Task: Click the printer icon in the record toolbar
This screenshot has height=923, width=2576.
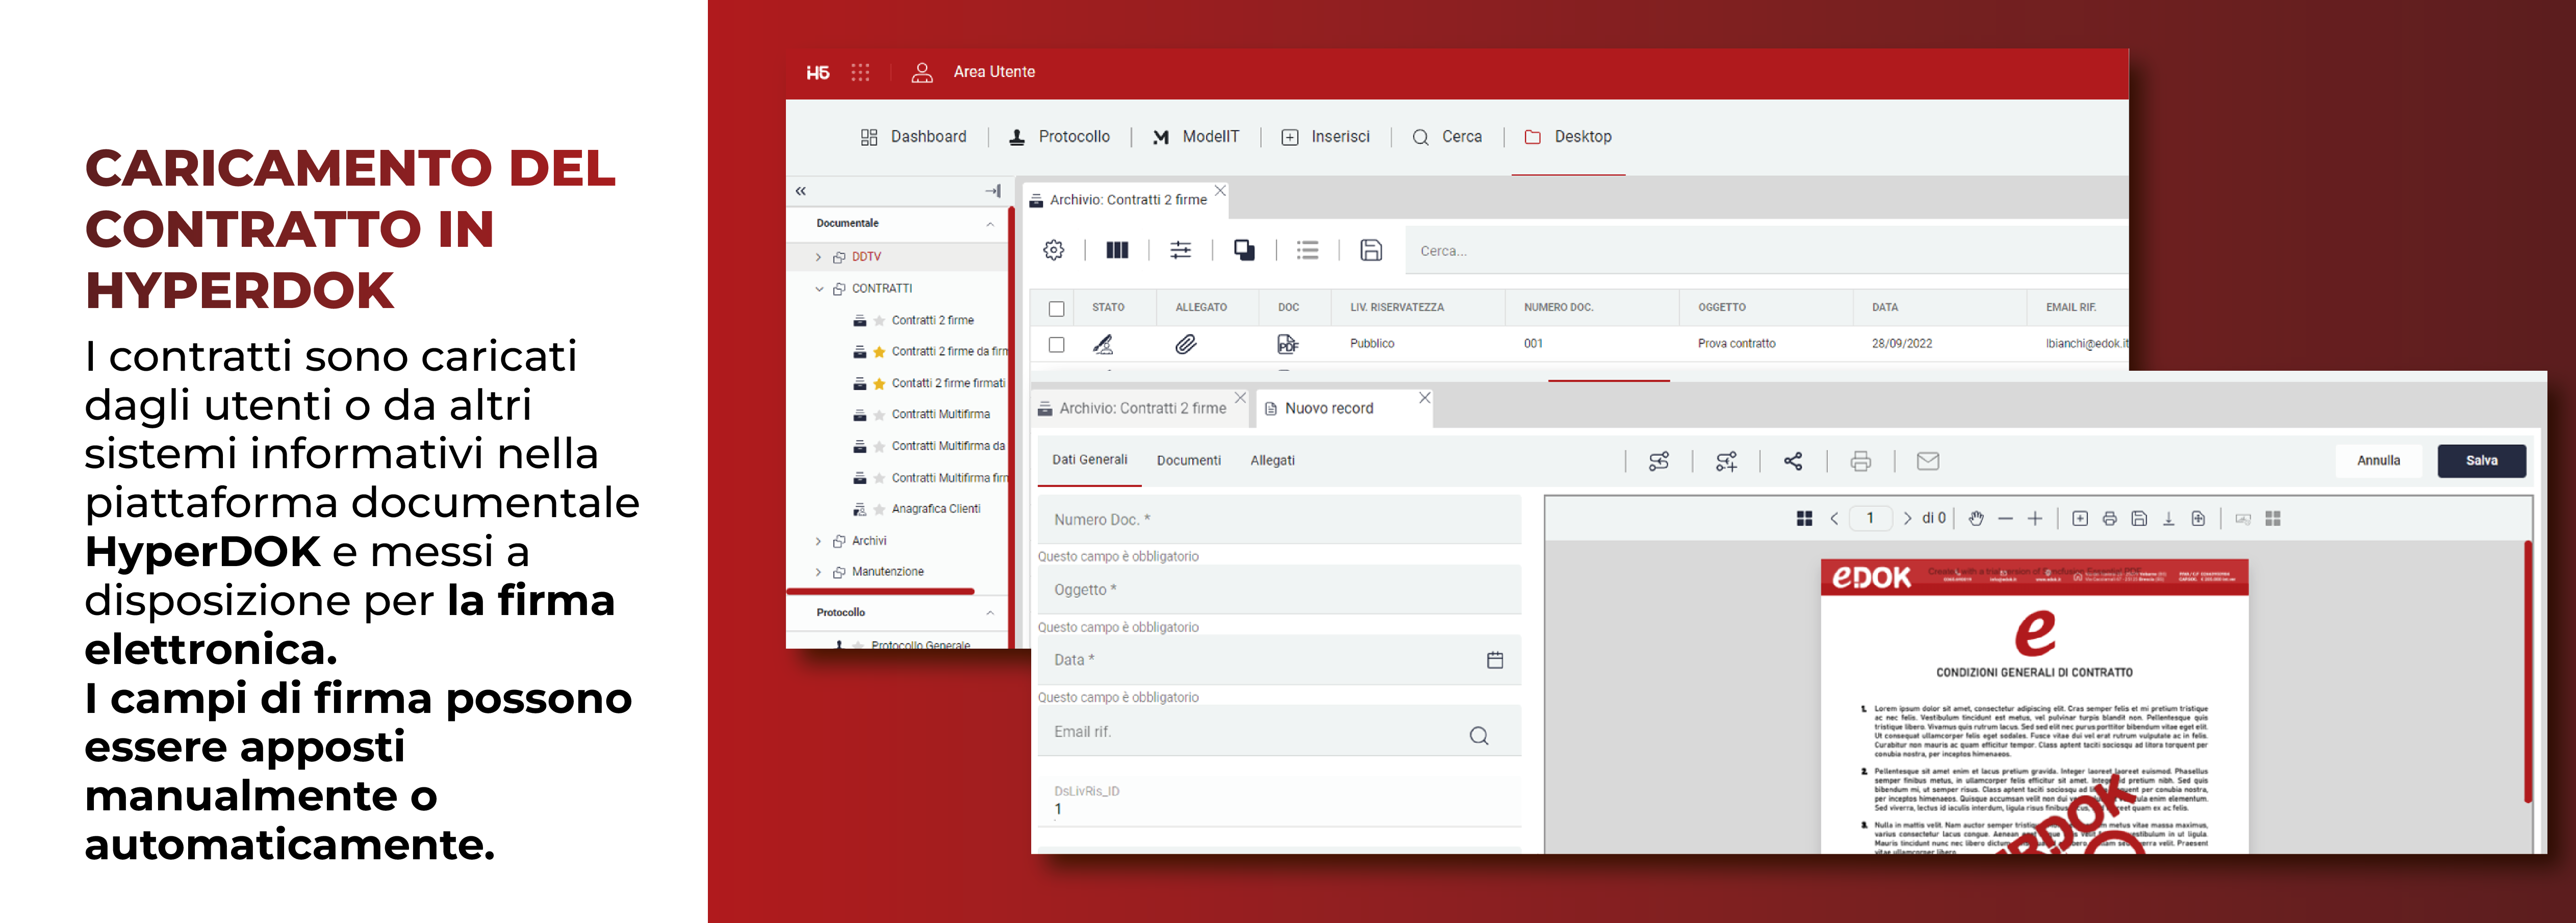Action: (1860, 461)
